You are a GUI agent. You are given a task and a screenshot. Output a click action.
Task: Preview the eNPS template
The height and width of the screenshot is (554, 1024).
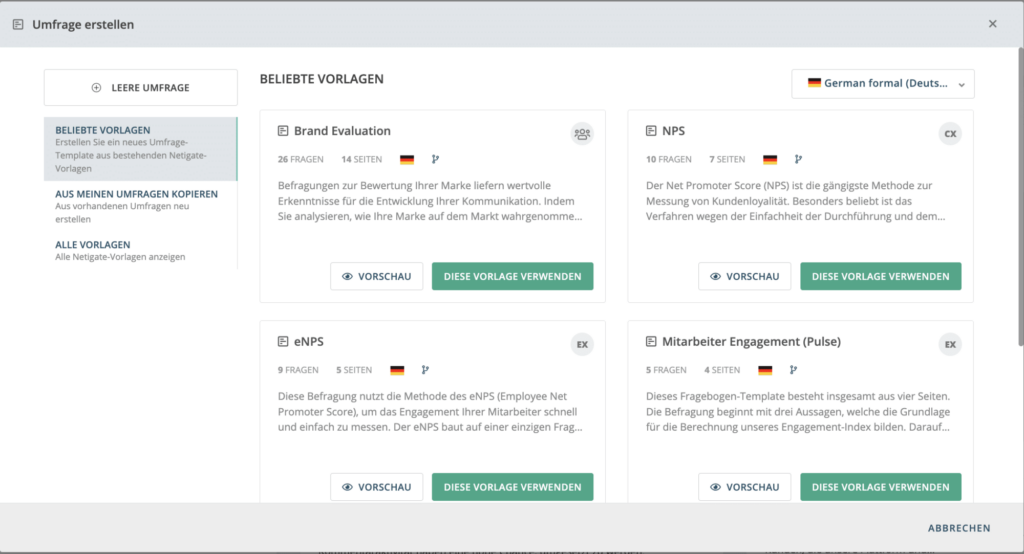(x=377, y=487)
